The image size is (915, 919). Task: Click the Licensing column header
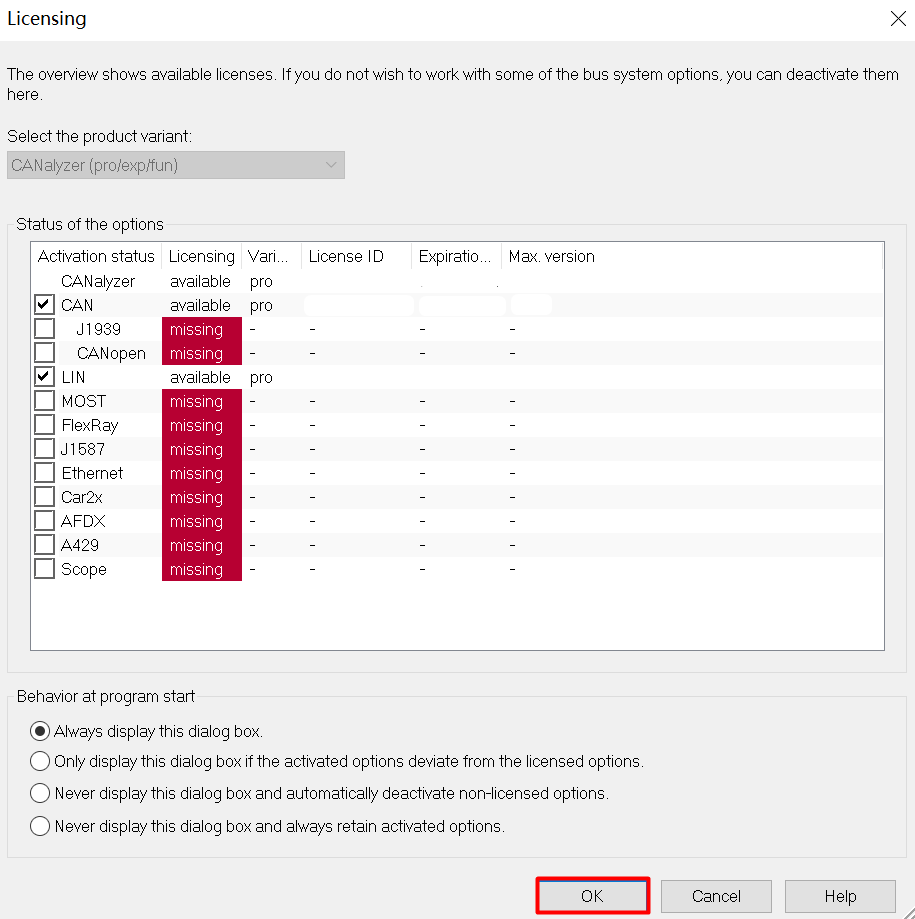(202, 256)
